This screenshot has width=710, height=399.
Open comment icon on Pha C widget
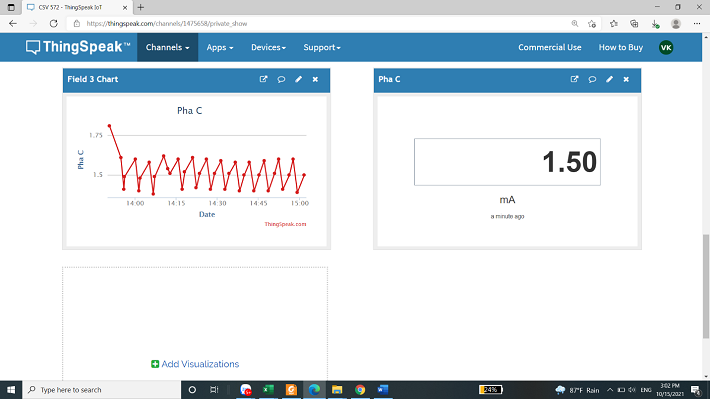592,79
